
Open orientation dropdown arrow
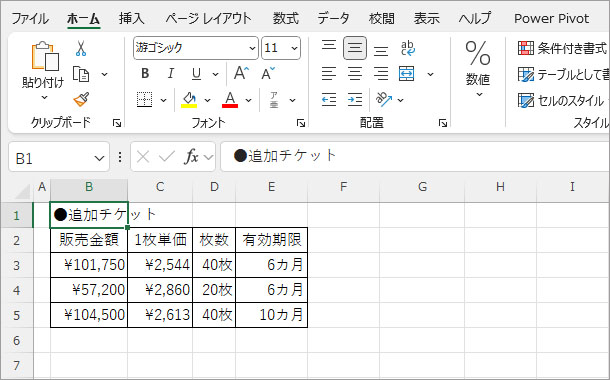pyautogui.click(x=400, y=100)
